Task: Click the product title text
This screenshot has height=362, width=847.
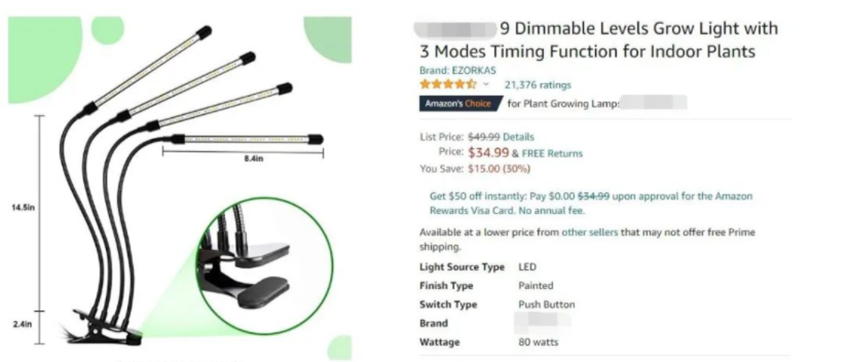Action: click(x=599, y=39)
